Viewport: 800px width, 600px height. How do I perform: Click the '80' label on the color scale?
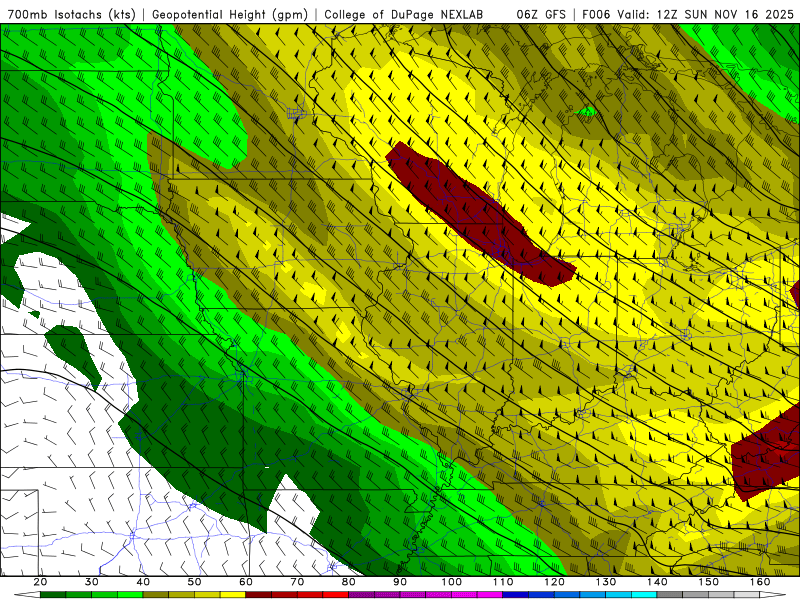click(x=348, y=582)
